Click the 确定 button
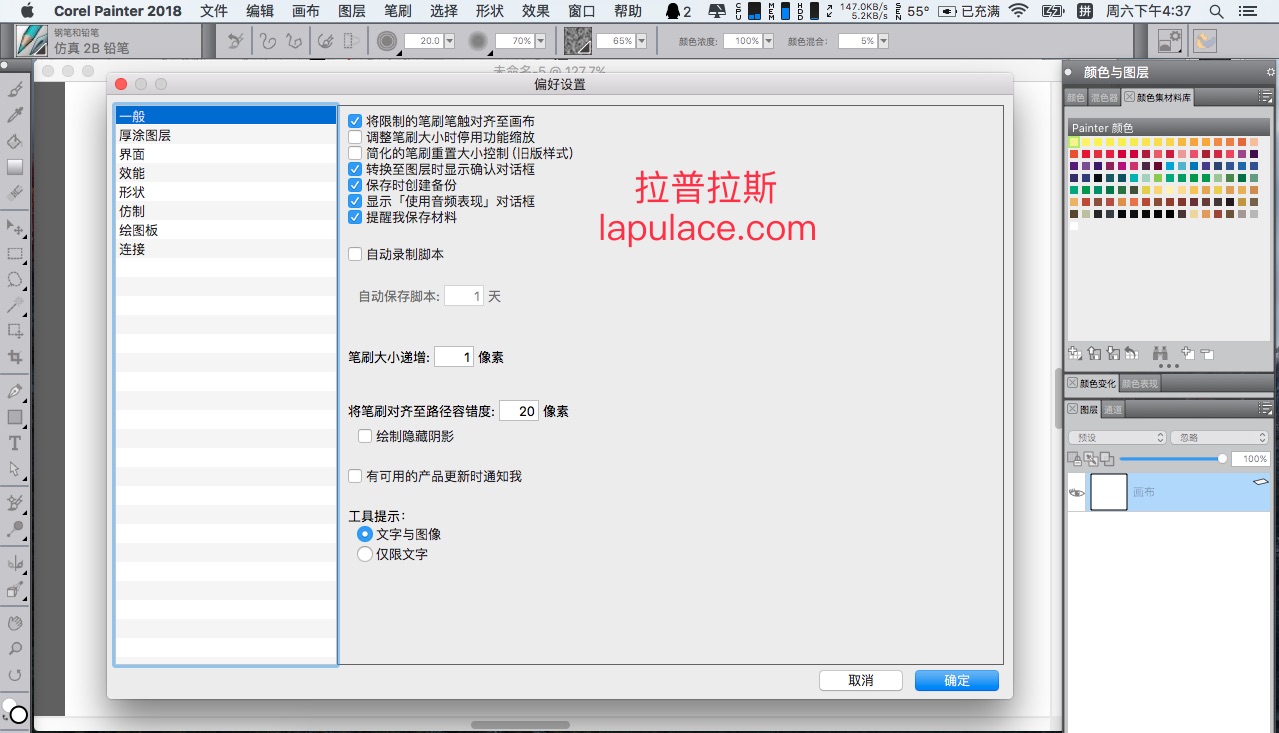 click(957, 680)
